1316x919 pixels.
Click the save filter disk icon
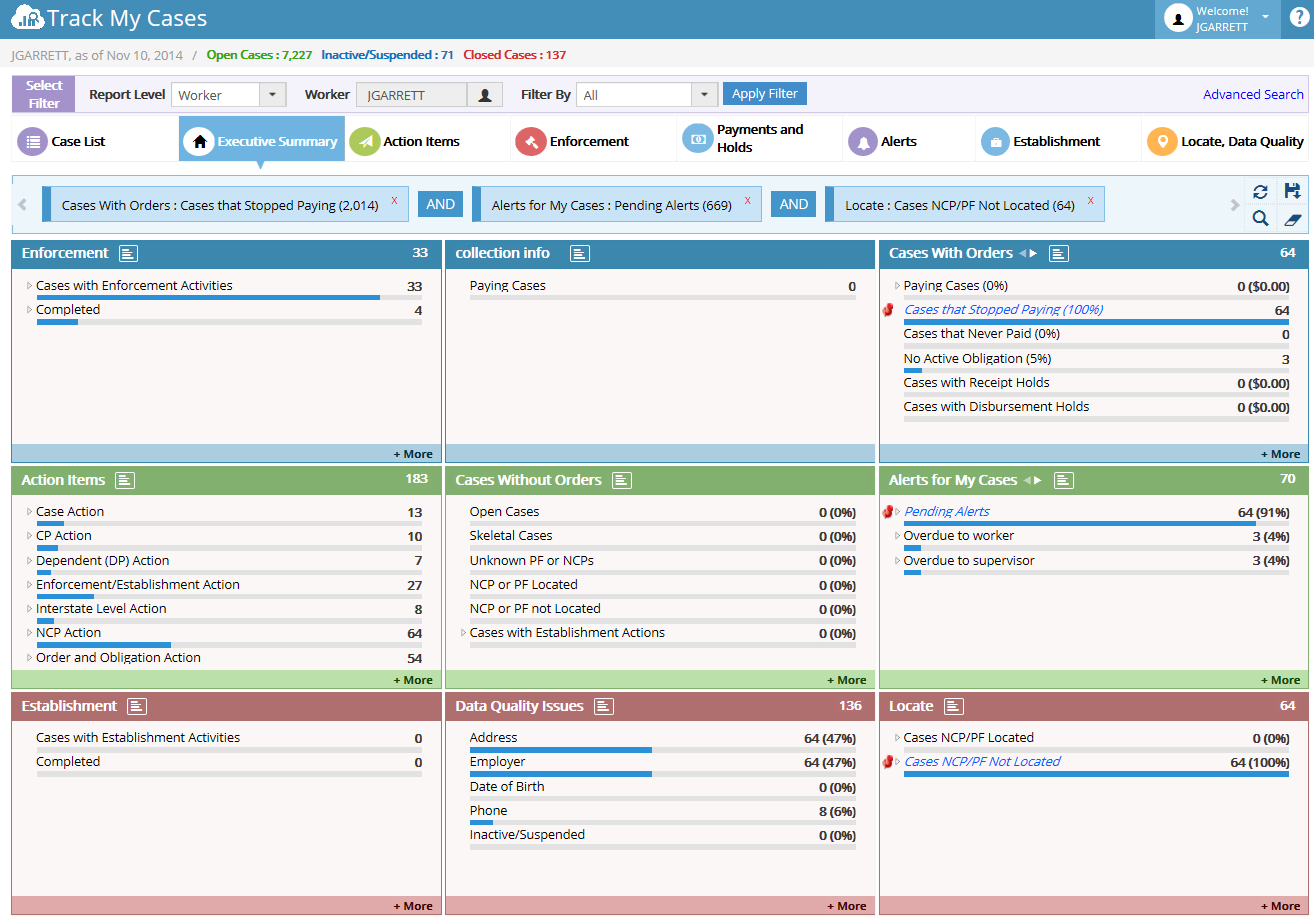[1292, 191]
